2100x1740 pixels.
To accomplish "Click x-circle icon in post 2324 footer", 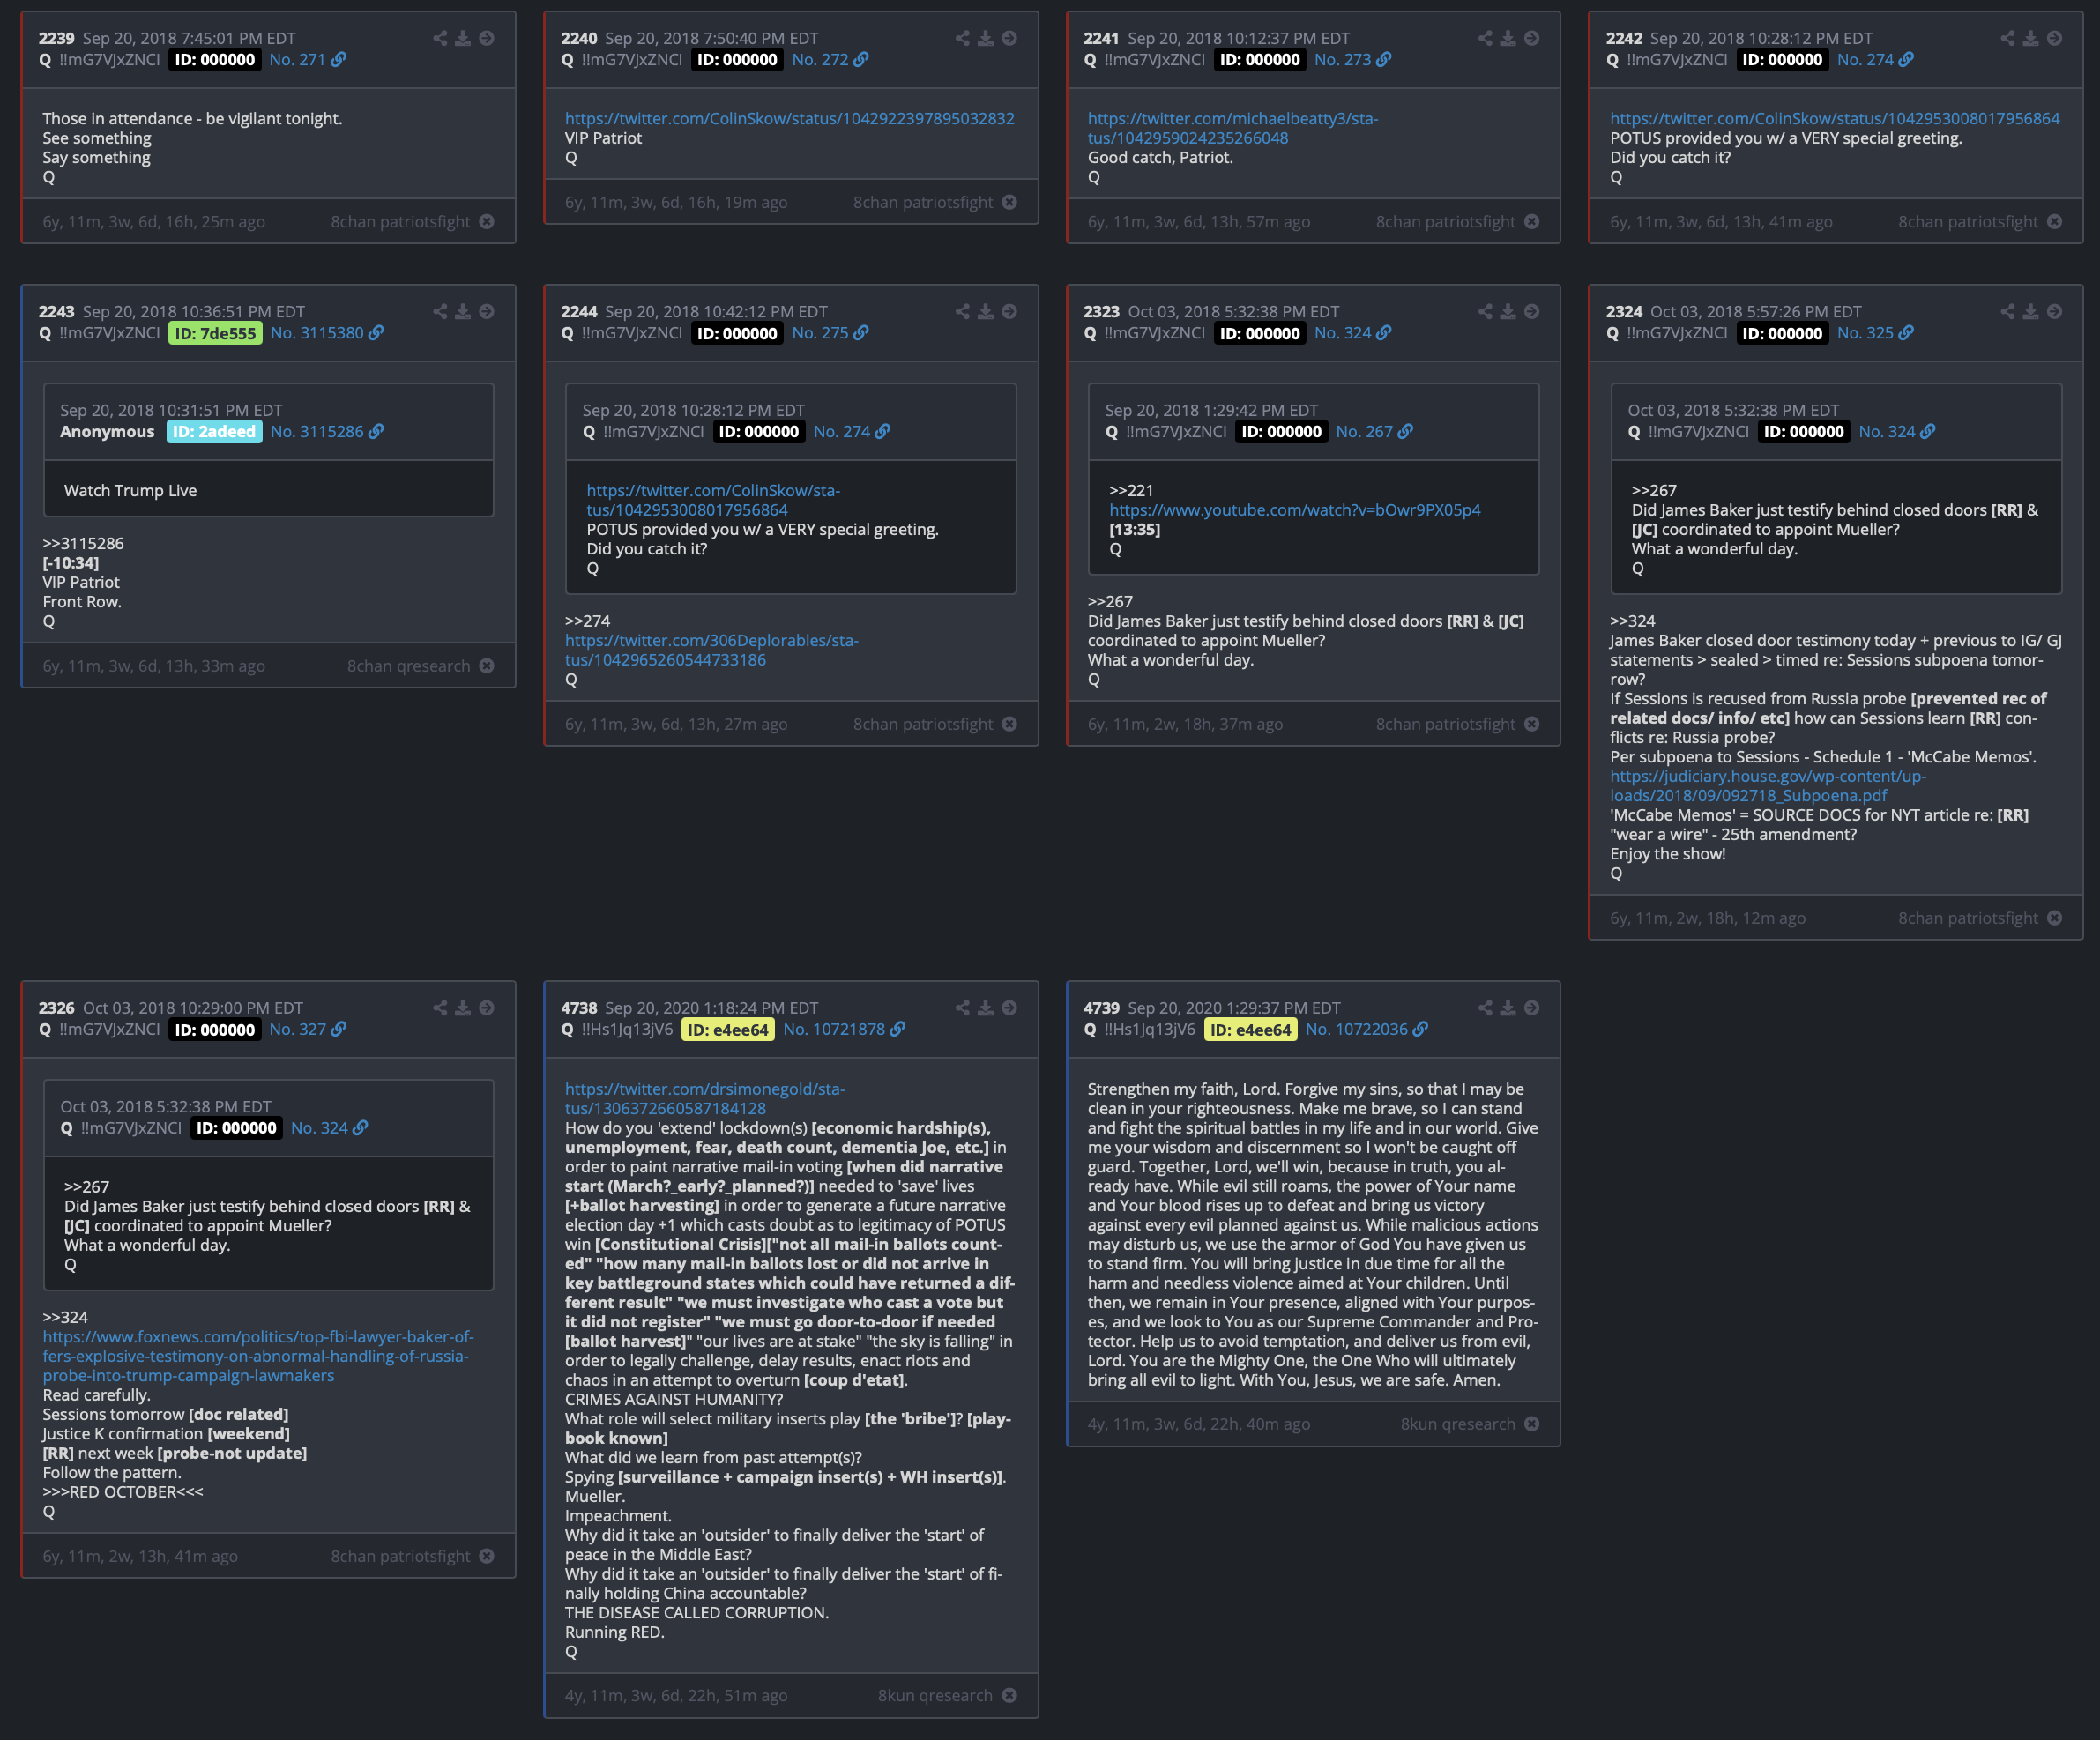I will pyautogui.click(x=2055, y=918).
